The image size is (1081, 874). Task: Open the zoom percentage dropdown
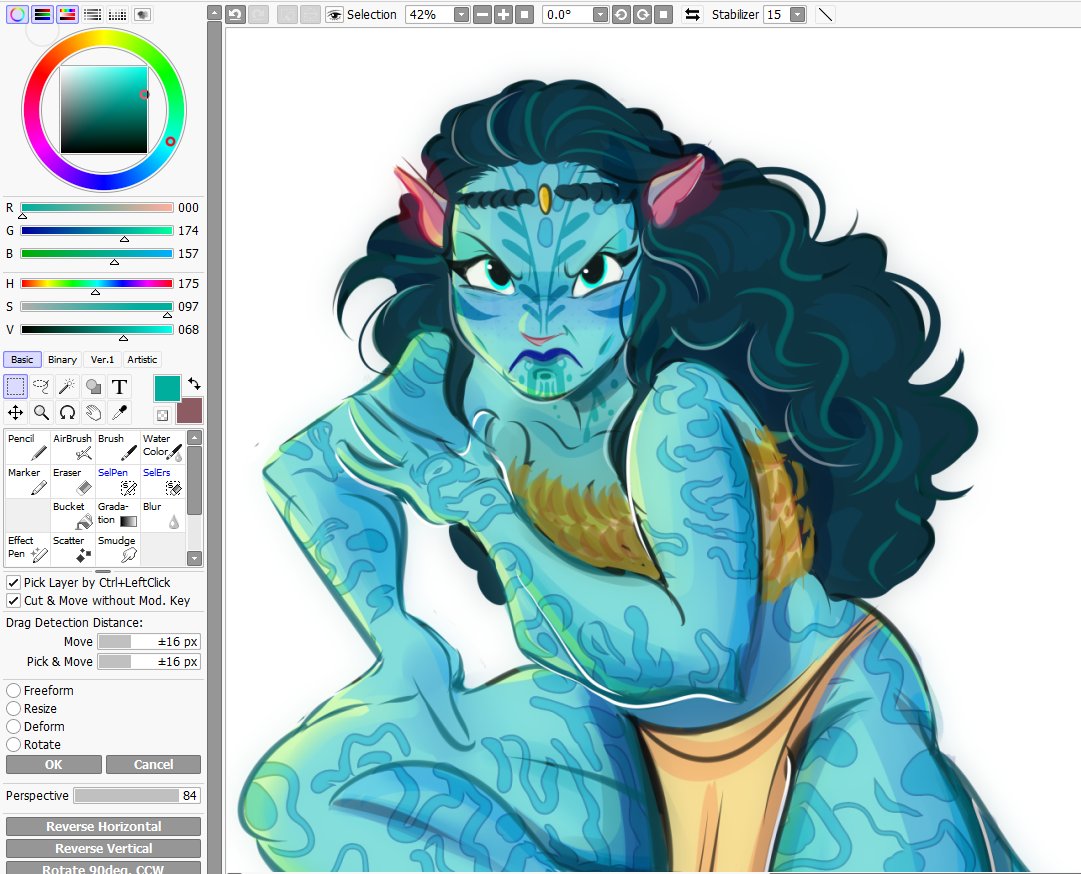point(461,14)
